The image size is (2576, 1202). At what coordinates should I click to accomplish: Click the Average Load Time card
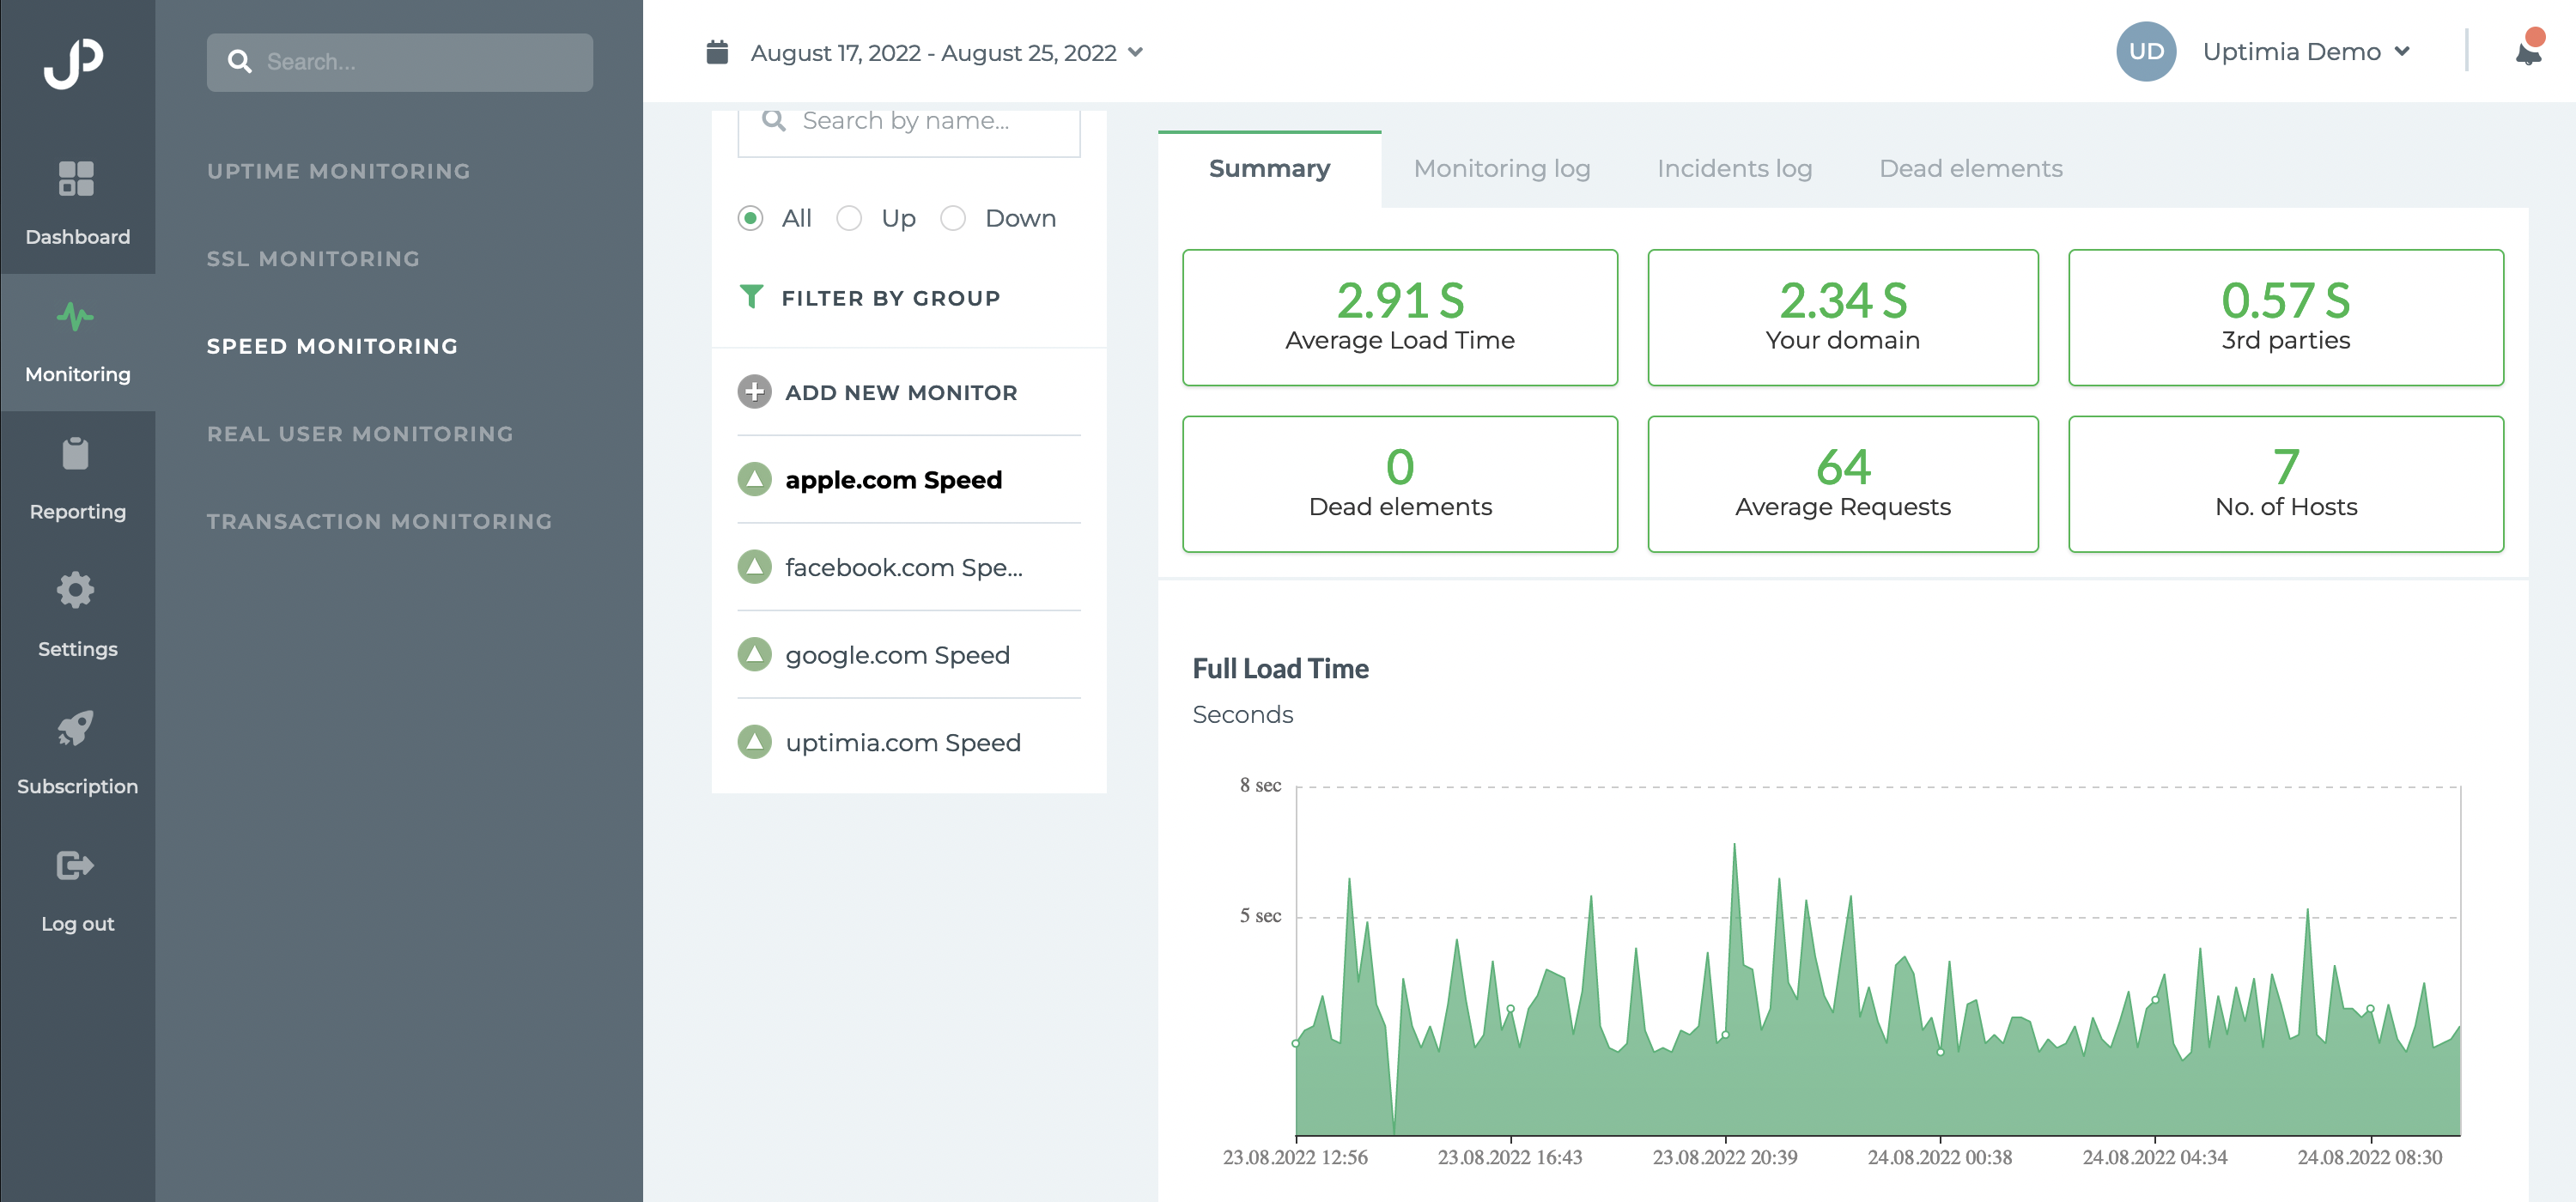click(1400, 317)
